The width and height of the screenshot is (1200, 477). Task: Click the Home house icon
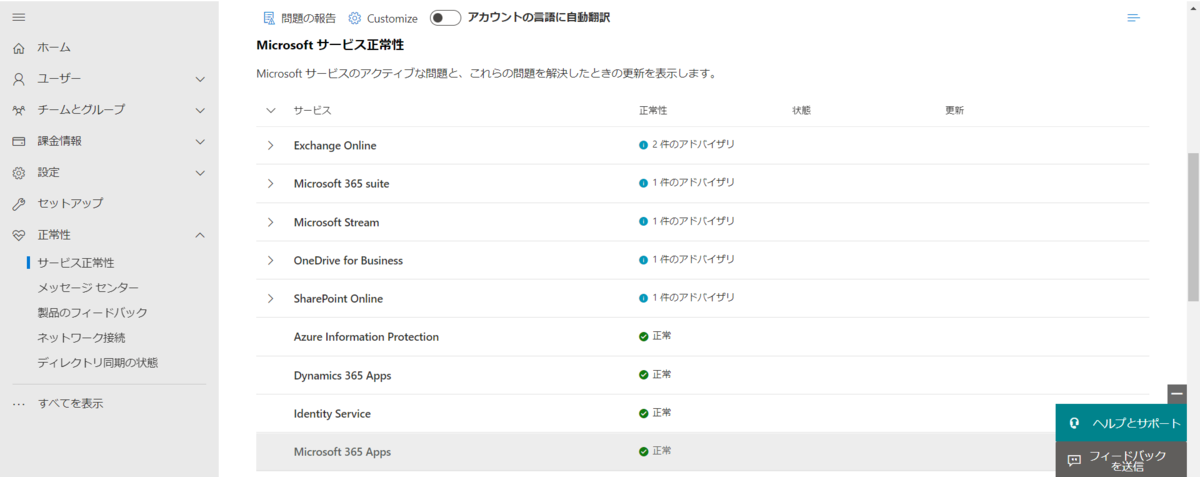[x=19, y=48]
